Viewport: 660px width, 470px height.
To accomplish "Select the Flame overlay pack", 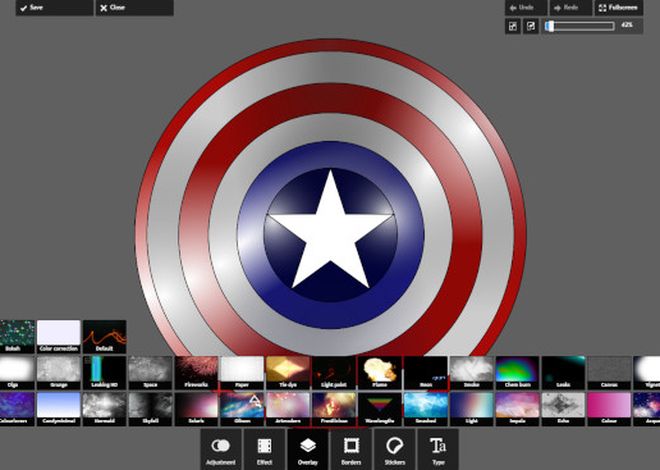I will pyautogui.click(x=380, y=372).
